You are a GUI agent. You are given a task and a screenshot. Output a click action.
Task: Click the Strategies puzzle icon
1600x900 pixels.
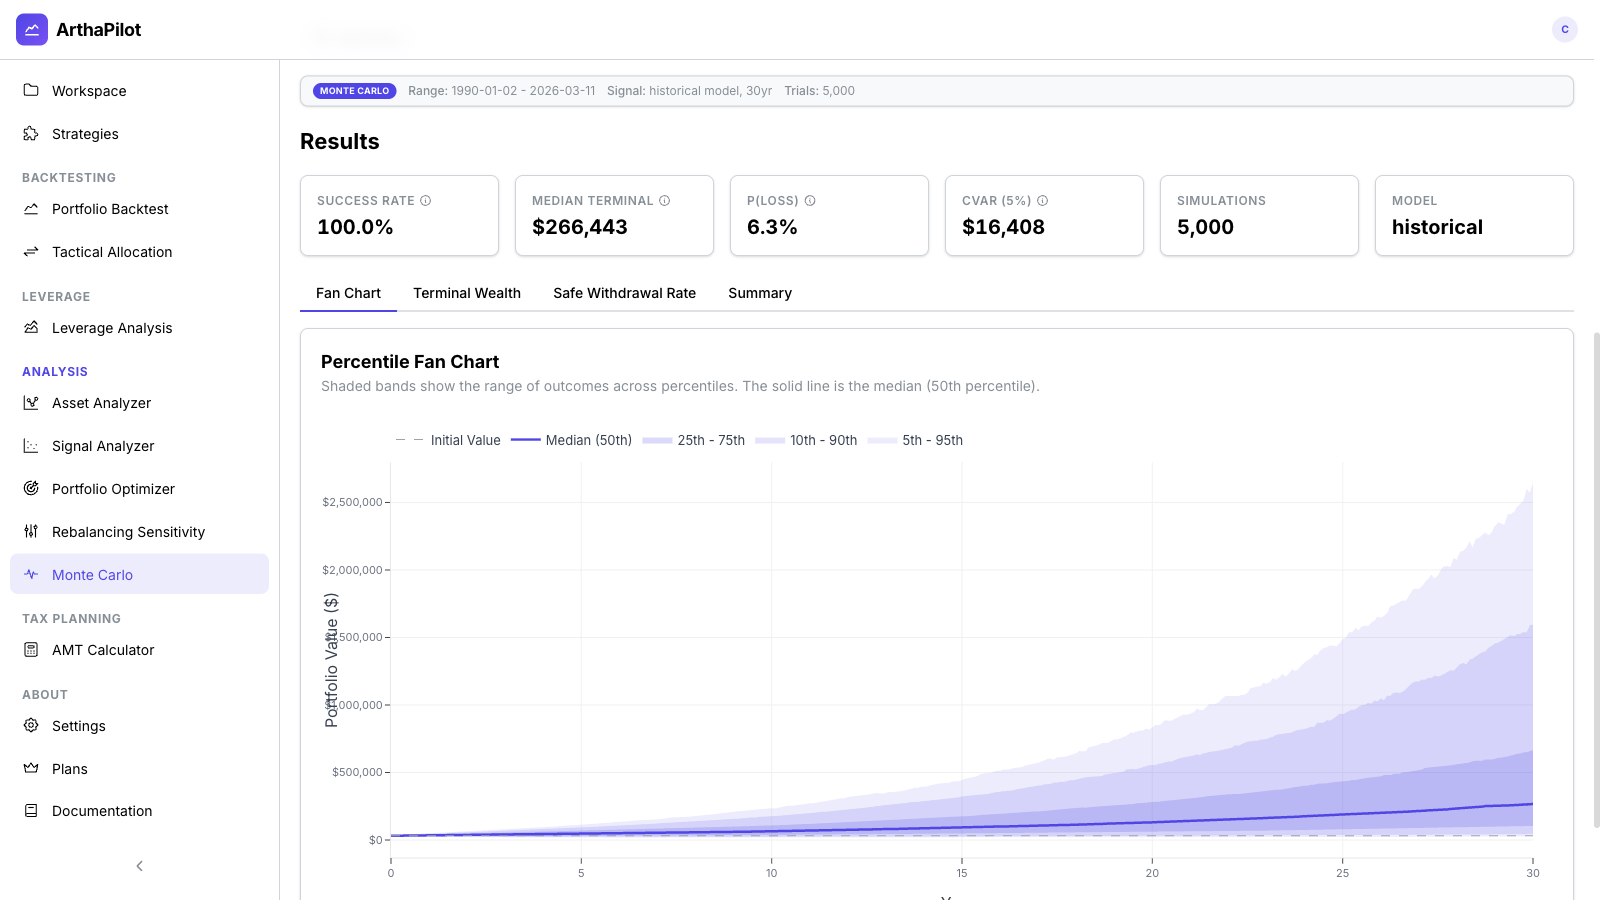click(x=31, y=133)
